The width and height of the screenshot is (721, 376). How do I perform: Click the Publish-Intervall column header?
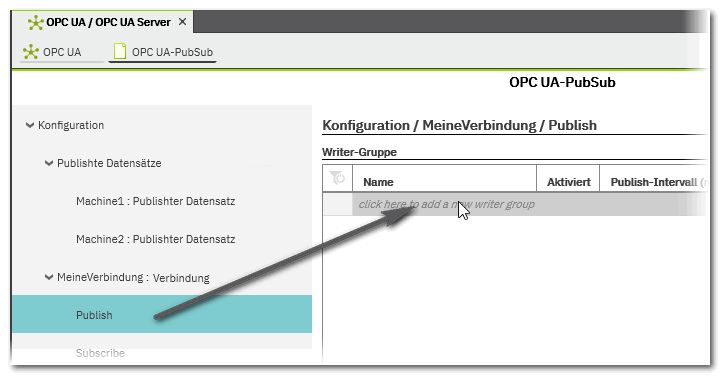tap(653, 178)
